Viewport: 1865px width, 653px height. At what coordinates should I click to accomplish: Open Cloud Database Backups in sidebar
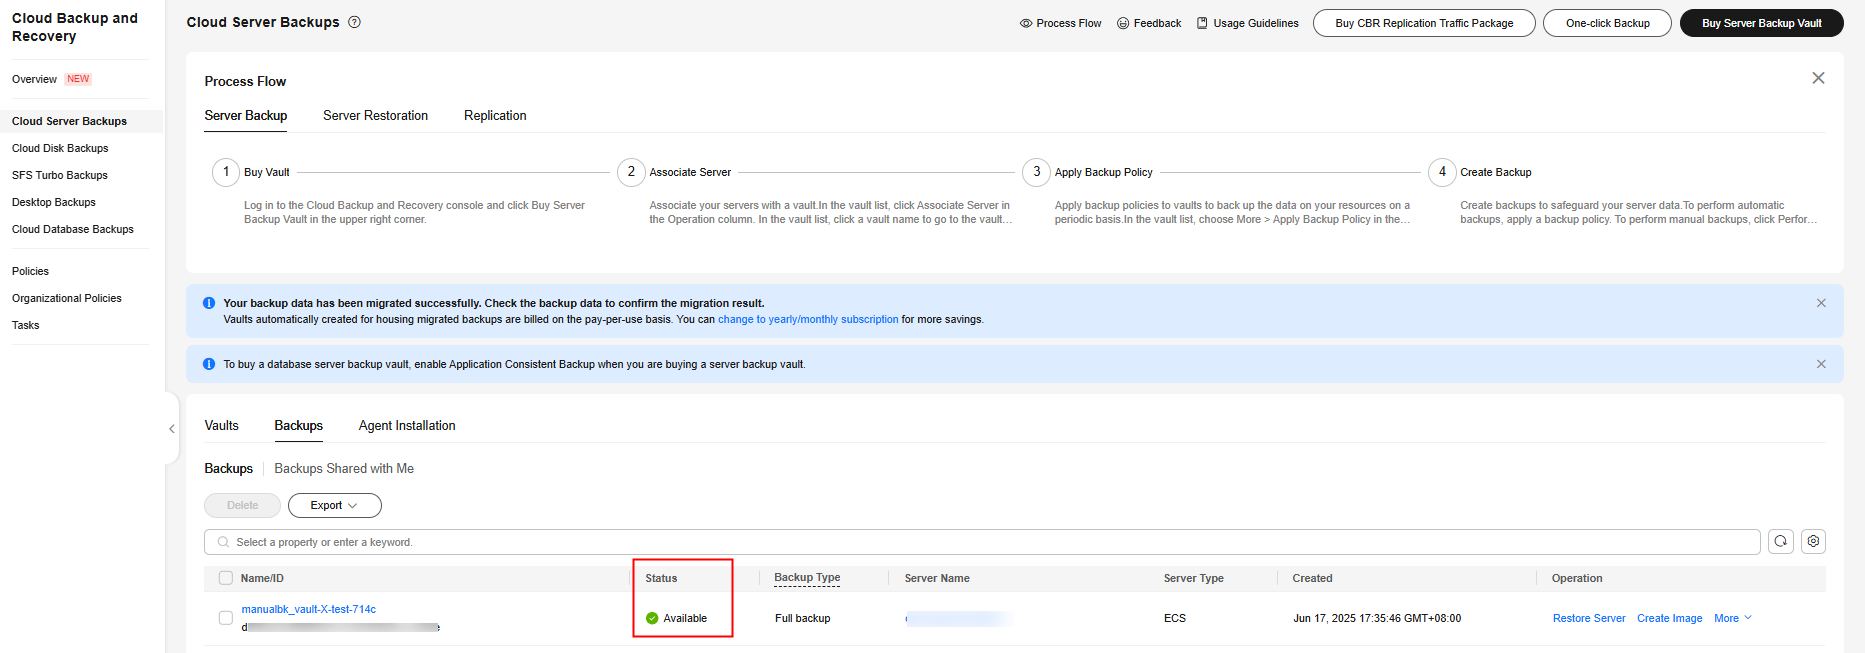coord(73,229)
